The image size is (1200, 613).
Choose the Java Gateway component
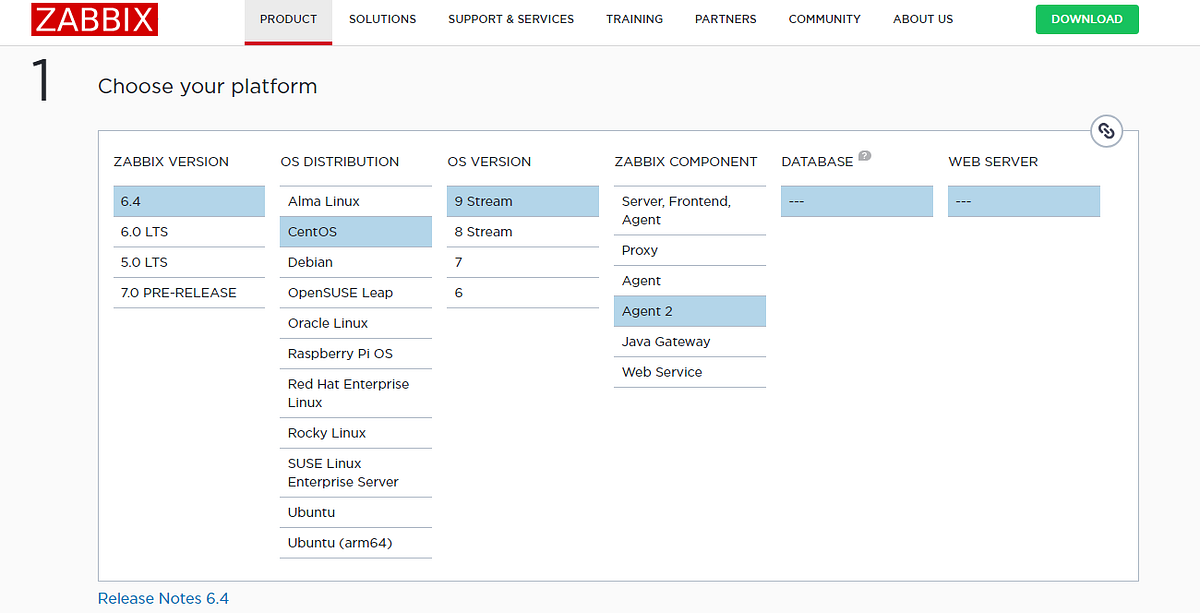point(665,341)
